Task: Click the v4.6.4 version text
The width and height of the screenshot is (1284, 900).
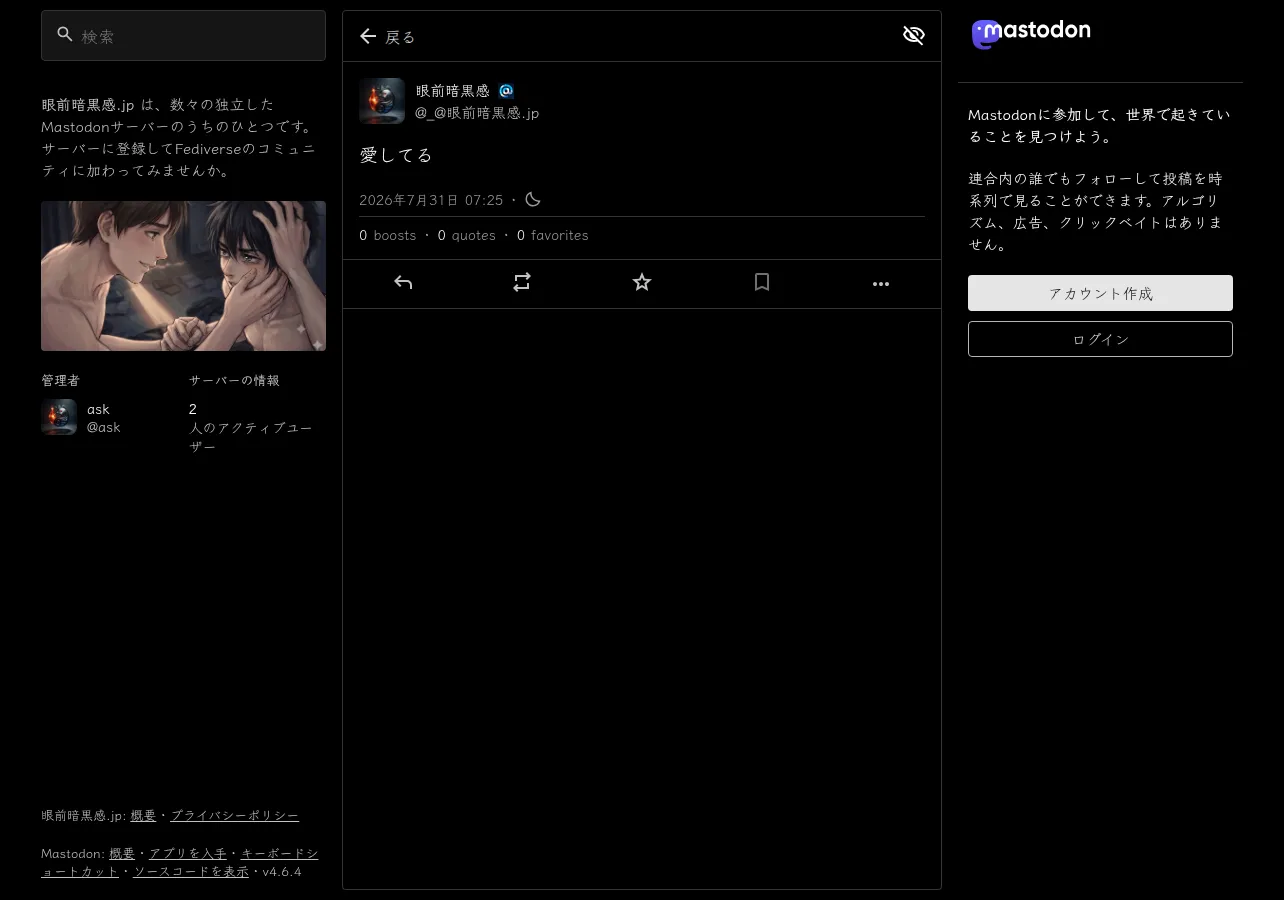Action: tap(282, 872)
